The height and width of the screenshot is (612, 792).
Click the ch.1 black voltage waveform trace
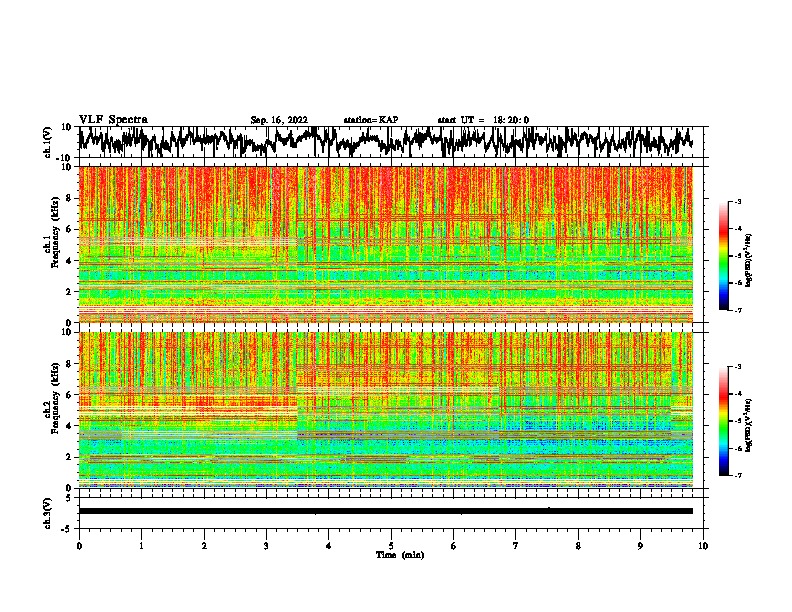(385, 141)
